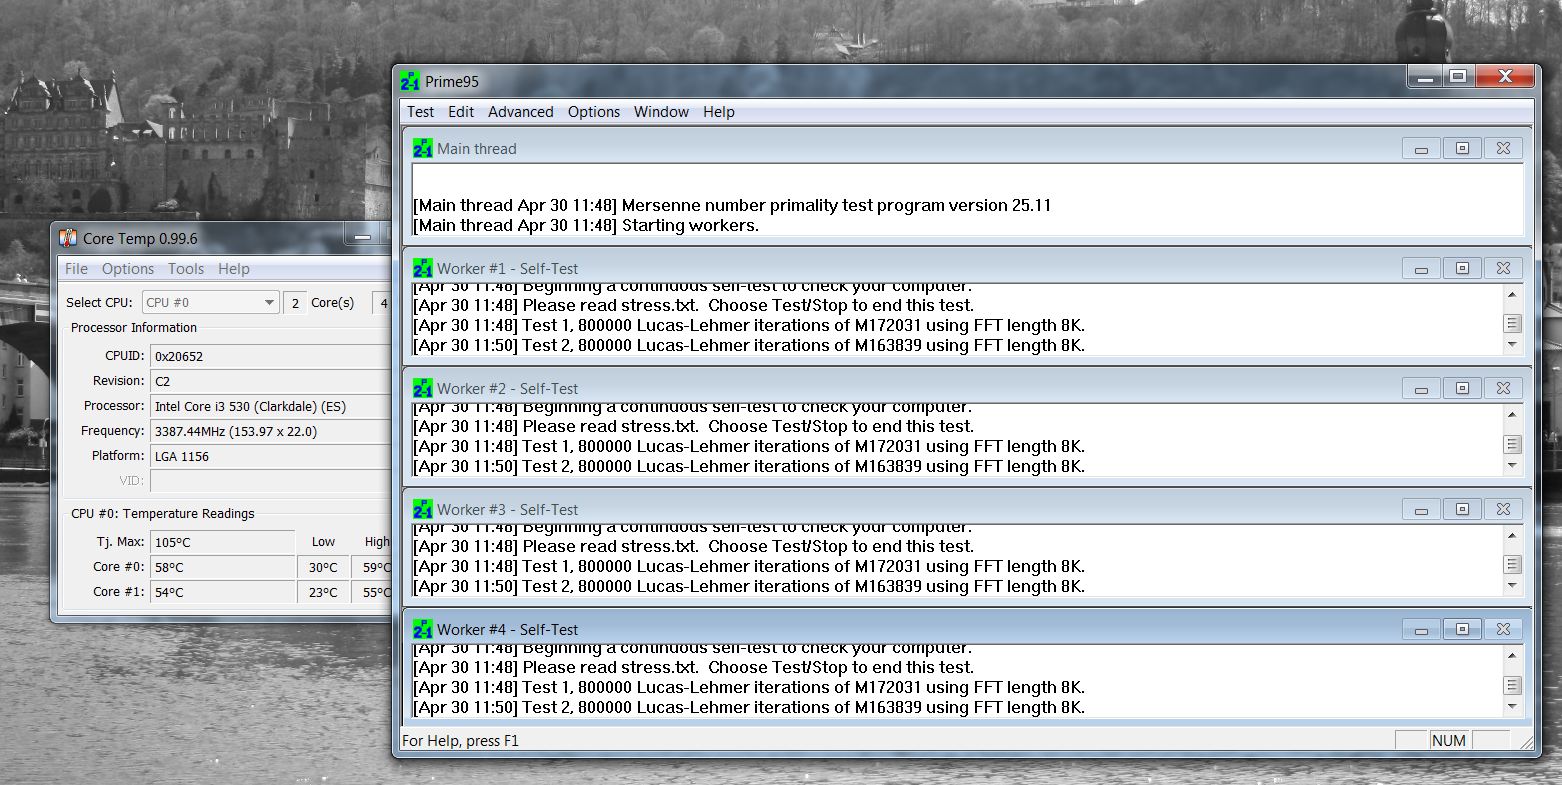The width and height of the screenshot is (1562, 785).
Task: Close the Worker #4 child window
Action: point(1503,629)
